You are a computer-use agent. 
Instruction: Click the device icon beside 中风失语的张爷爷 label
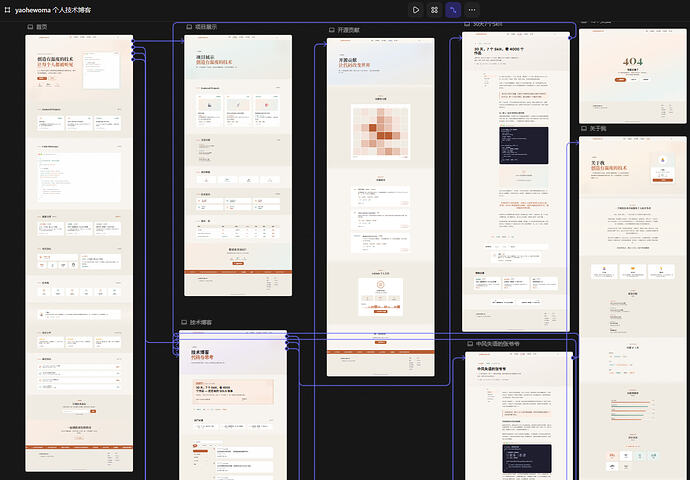pyautogui.click(x=470, y=344)
